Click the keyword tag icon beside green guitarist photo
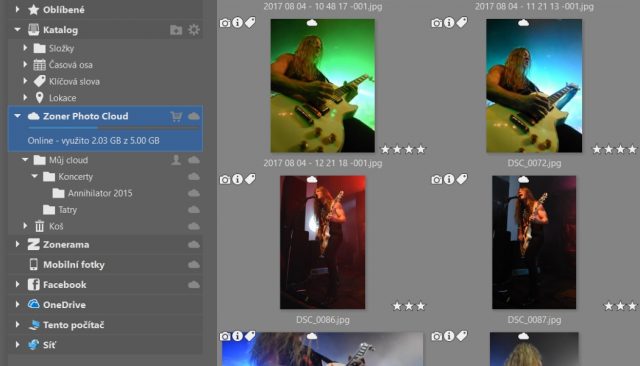Screen dimensions: 640x366 pyautogui.click(x=250, y=22)
